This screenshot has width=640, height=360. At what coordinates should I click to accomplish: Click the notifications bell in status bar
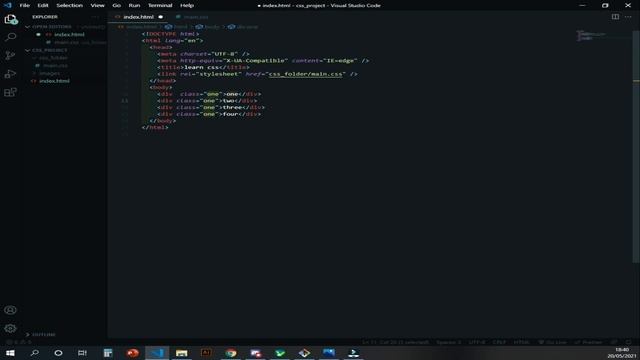click(628, 342)
